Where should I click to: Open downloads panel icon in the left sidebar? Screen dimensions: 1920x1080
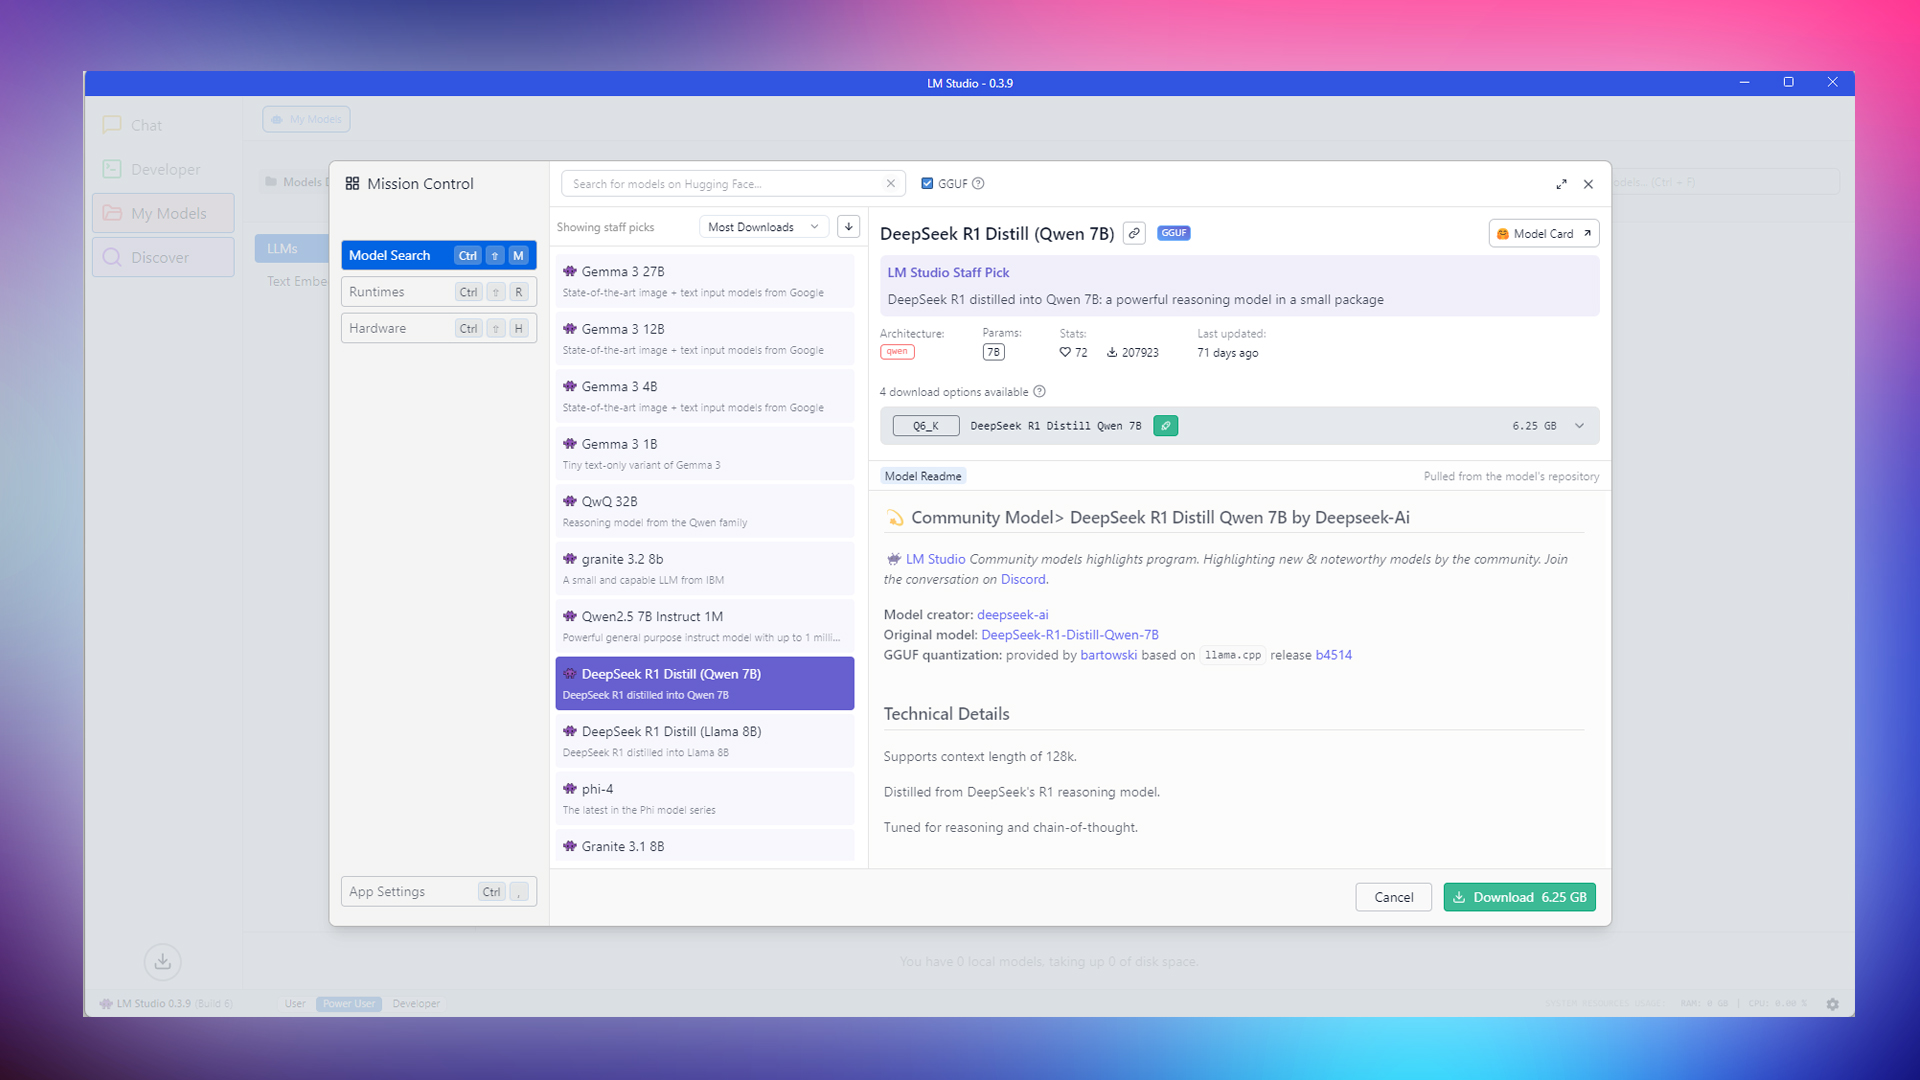coord(162,961)
